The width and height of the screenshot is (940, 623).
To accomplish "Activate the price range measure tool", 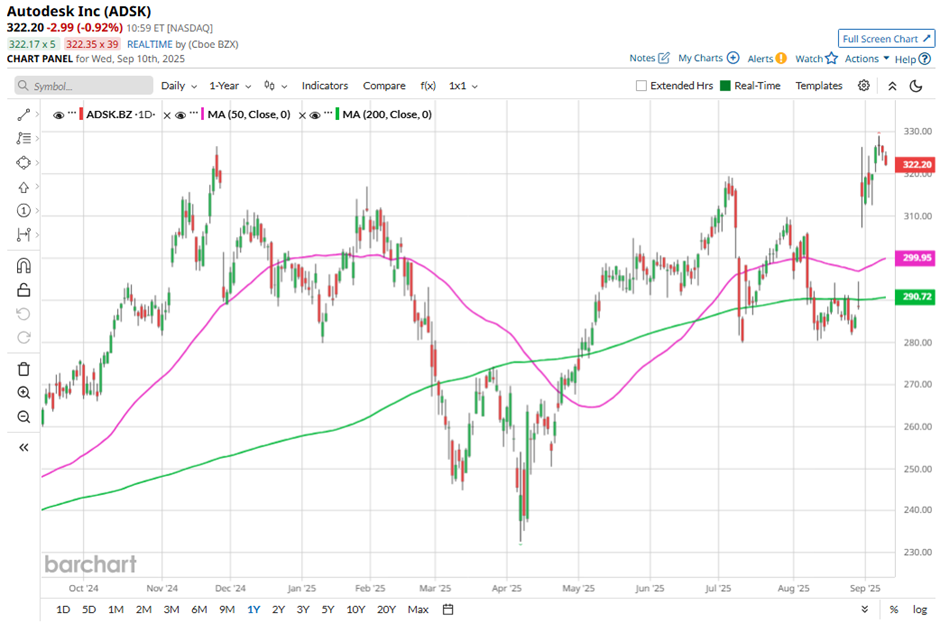I will tap(23, 234).
